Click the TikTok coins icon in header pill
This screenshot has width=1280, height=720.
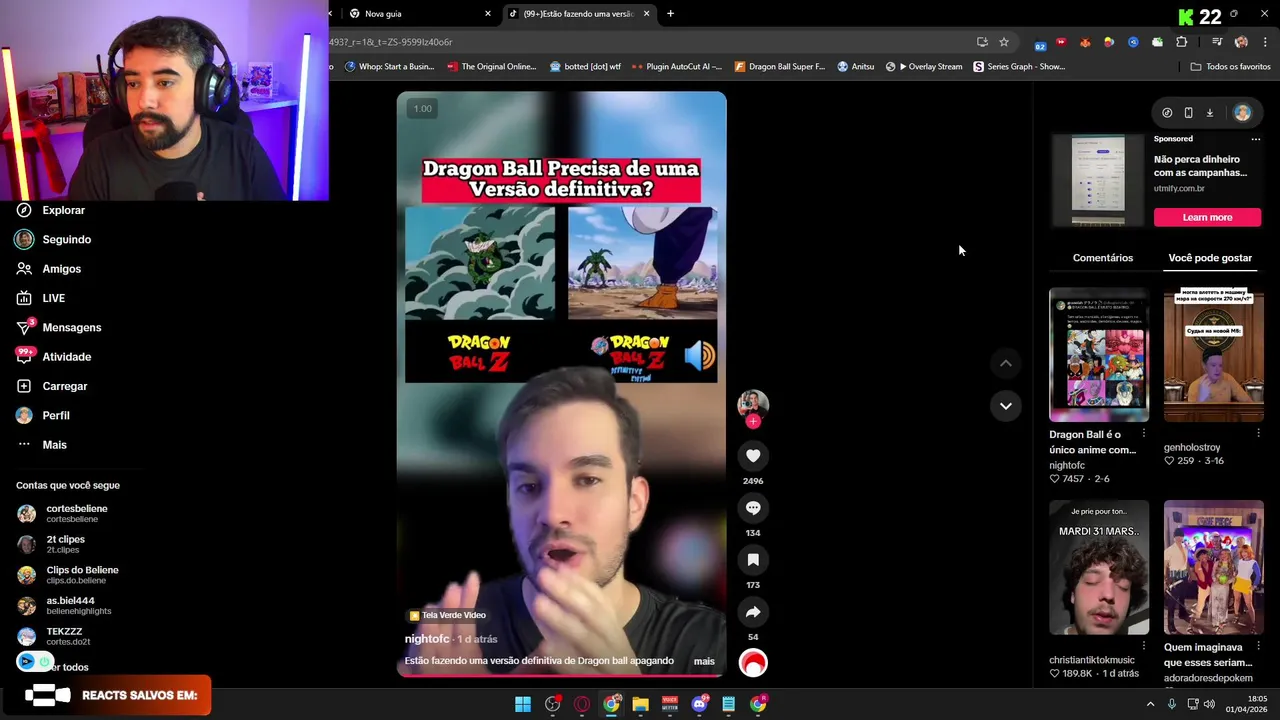click(1167, 113)
